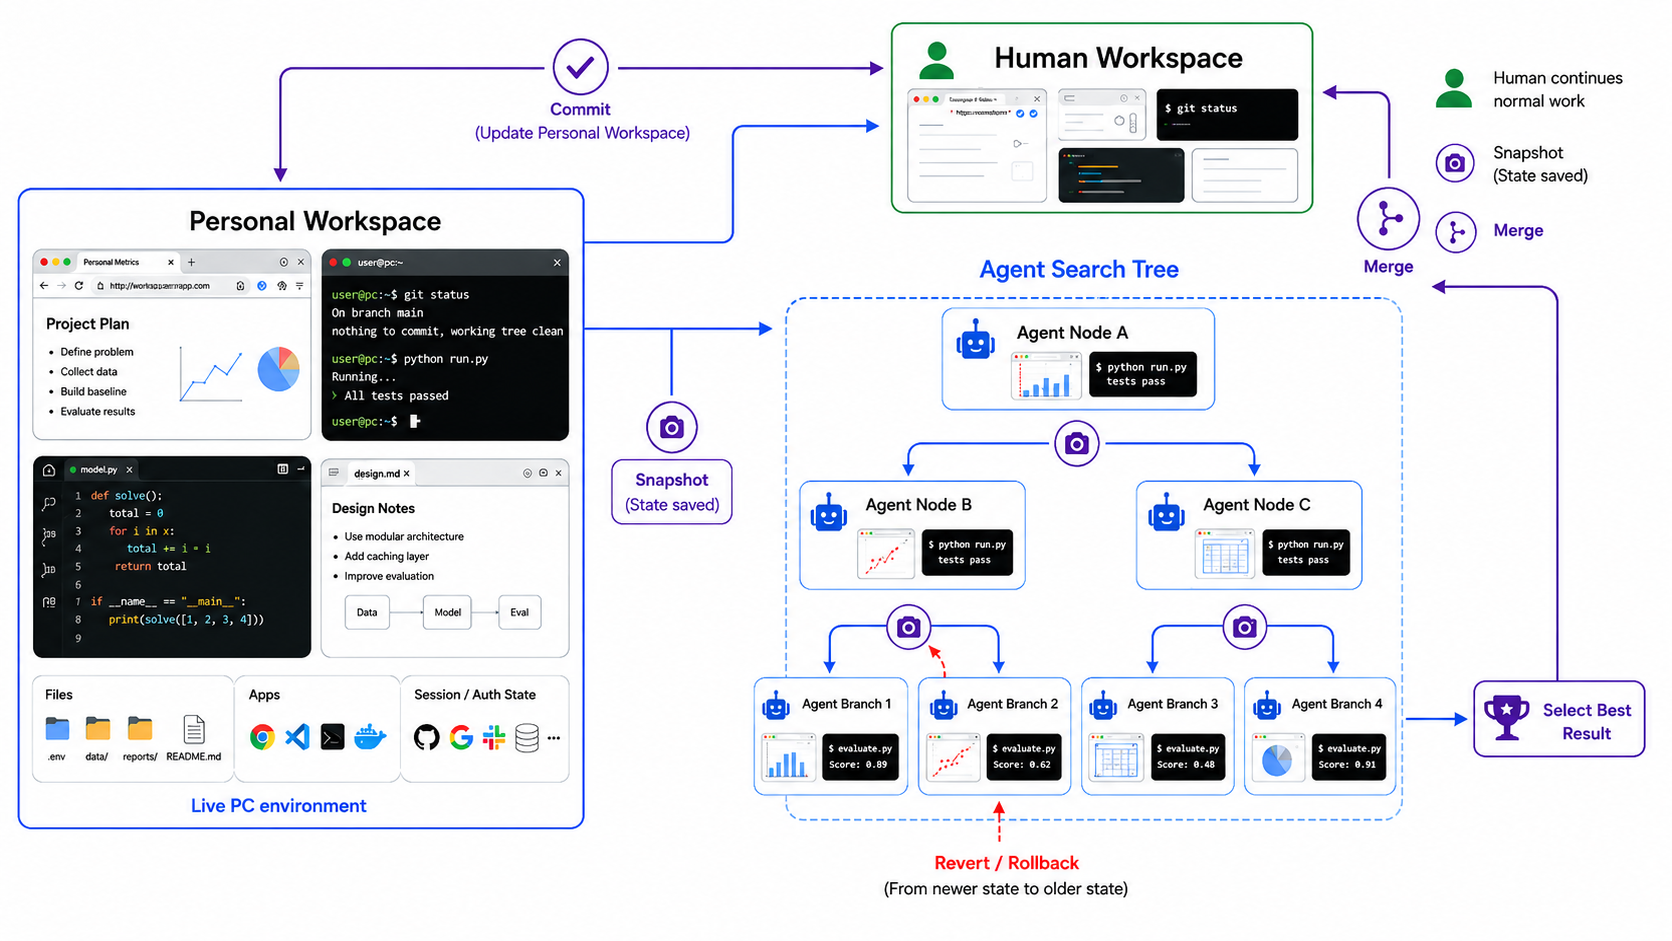Click the legend's person icon by Human continues normal work

(1454, 88)
